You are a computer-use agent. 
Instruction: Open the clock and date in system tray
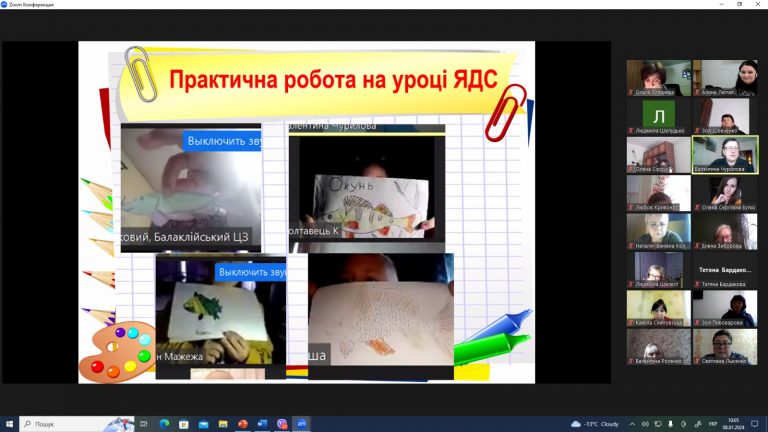click(732, 424)
